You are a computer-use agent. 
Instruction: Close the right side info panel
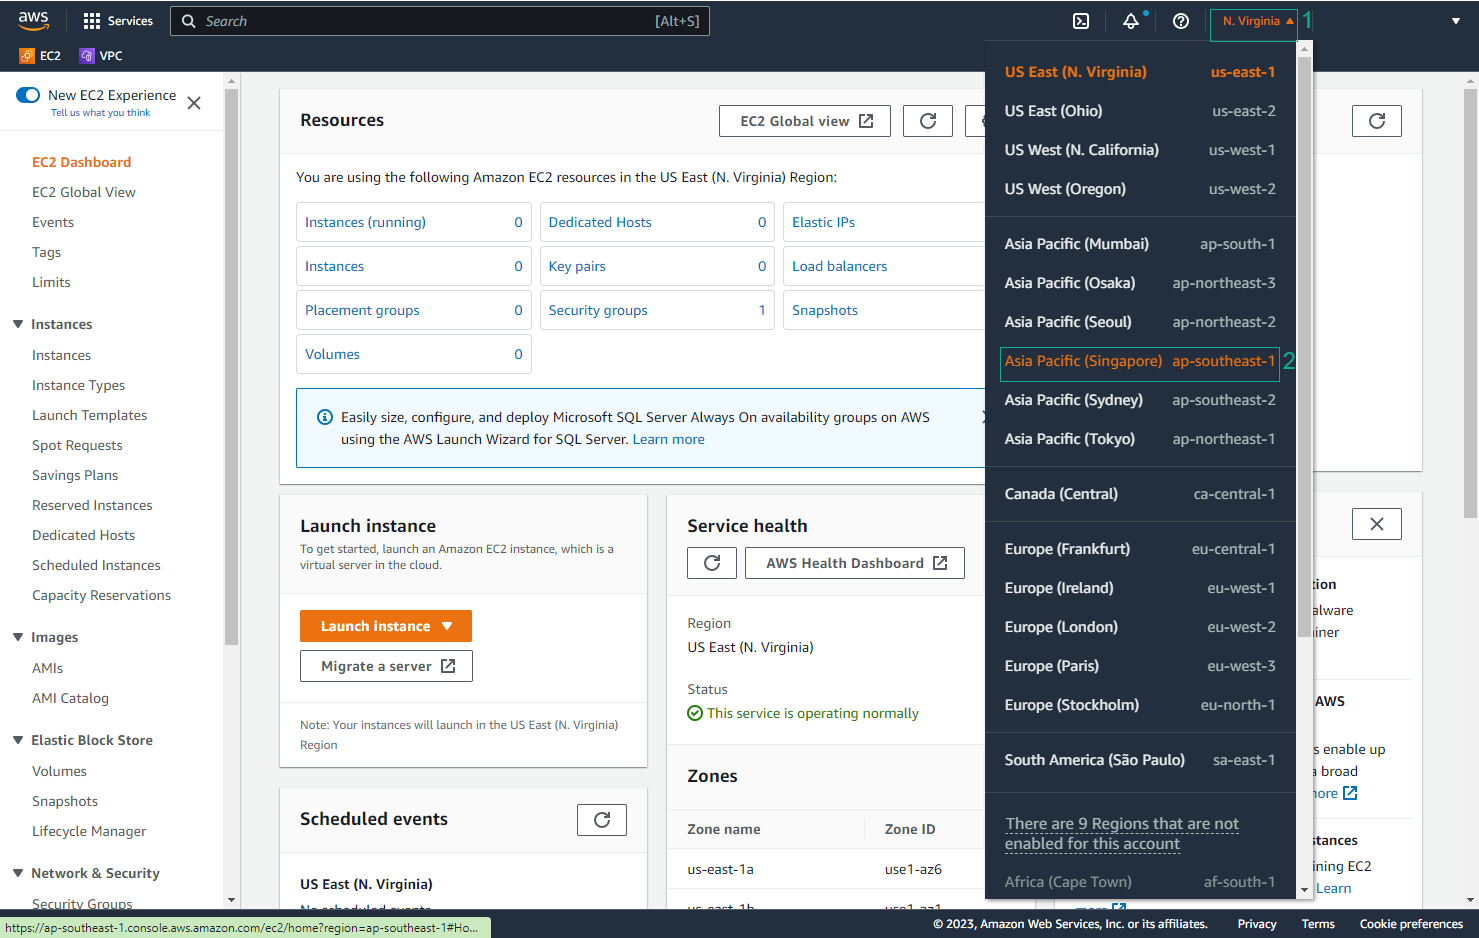pos(1377,524)
